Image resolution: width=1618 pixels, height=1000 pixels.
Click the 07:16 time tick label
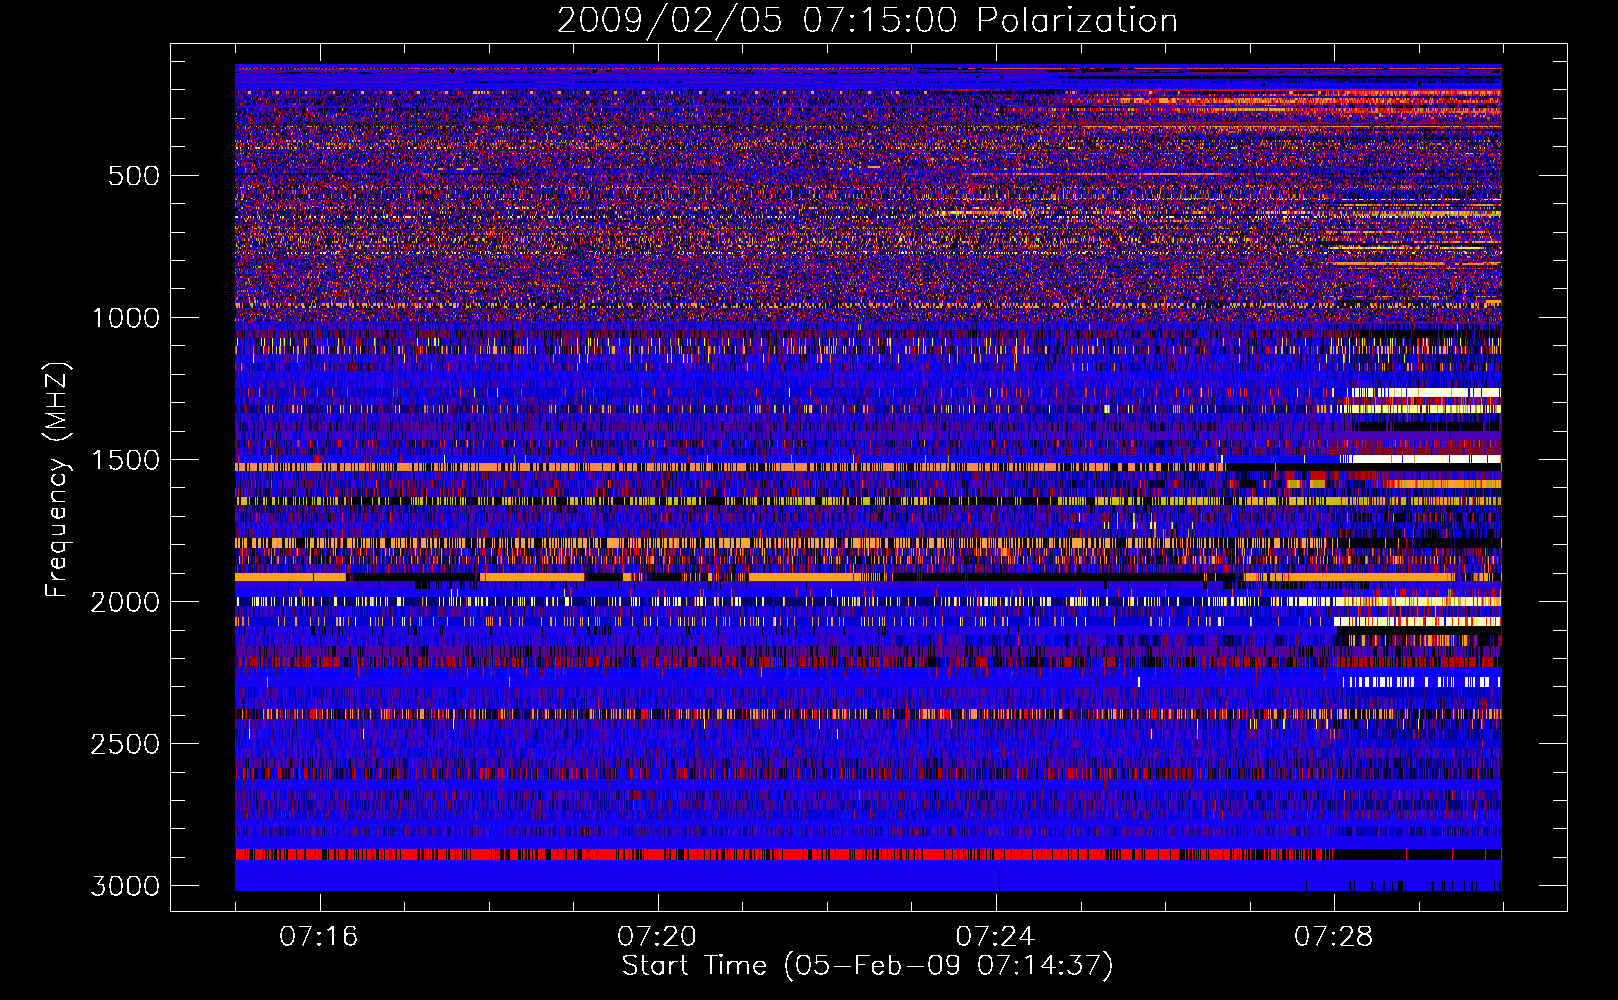[x=319, y=937]
